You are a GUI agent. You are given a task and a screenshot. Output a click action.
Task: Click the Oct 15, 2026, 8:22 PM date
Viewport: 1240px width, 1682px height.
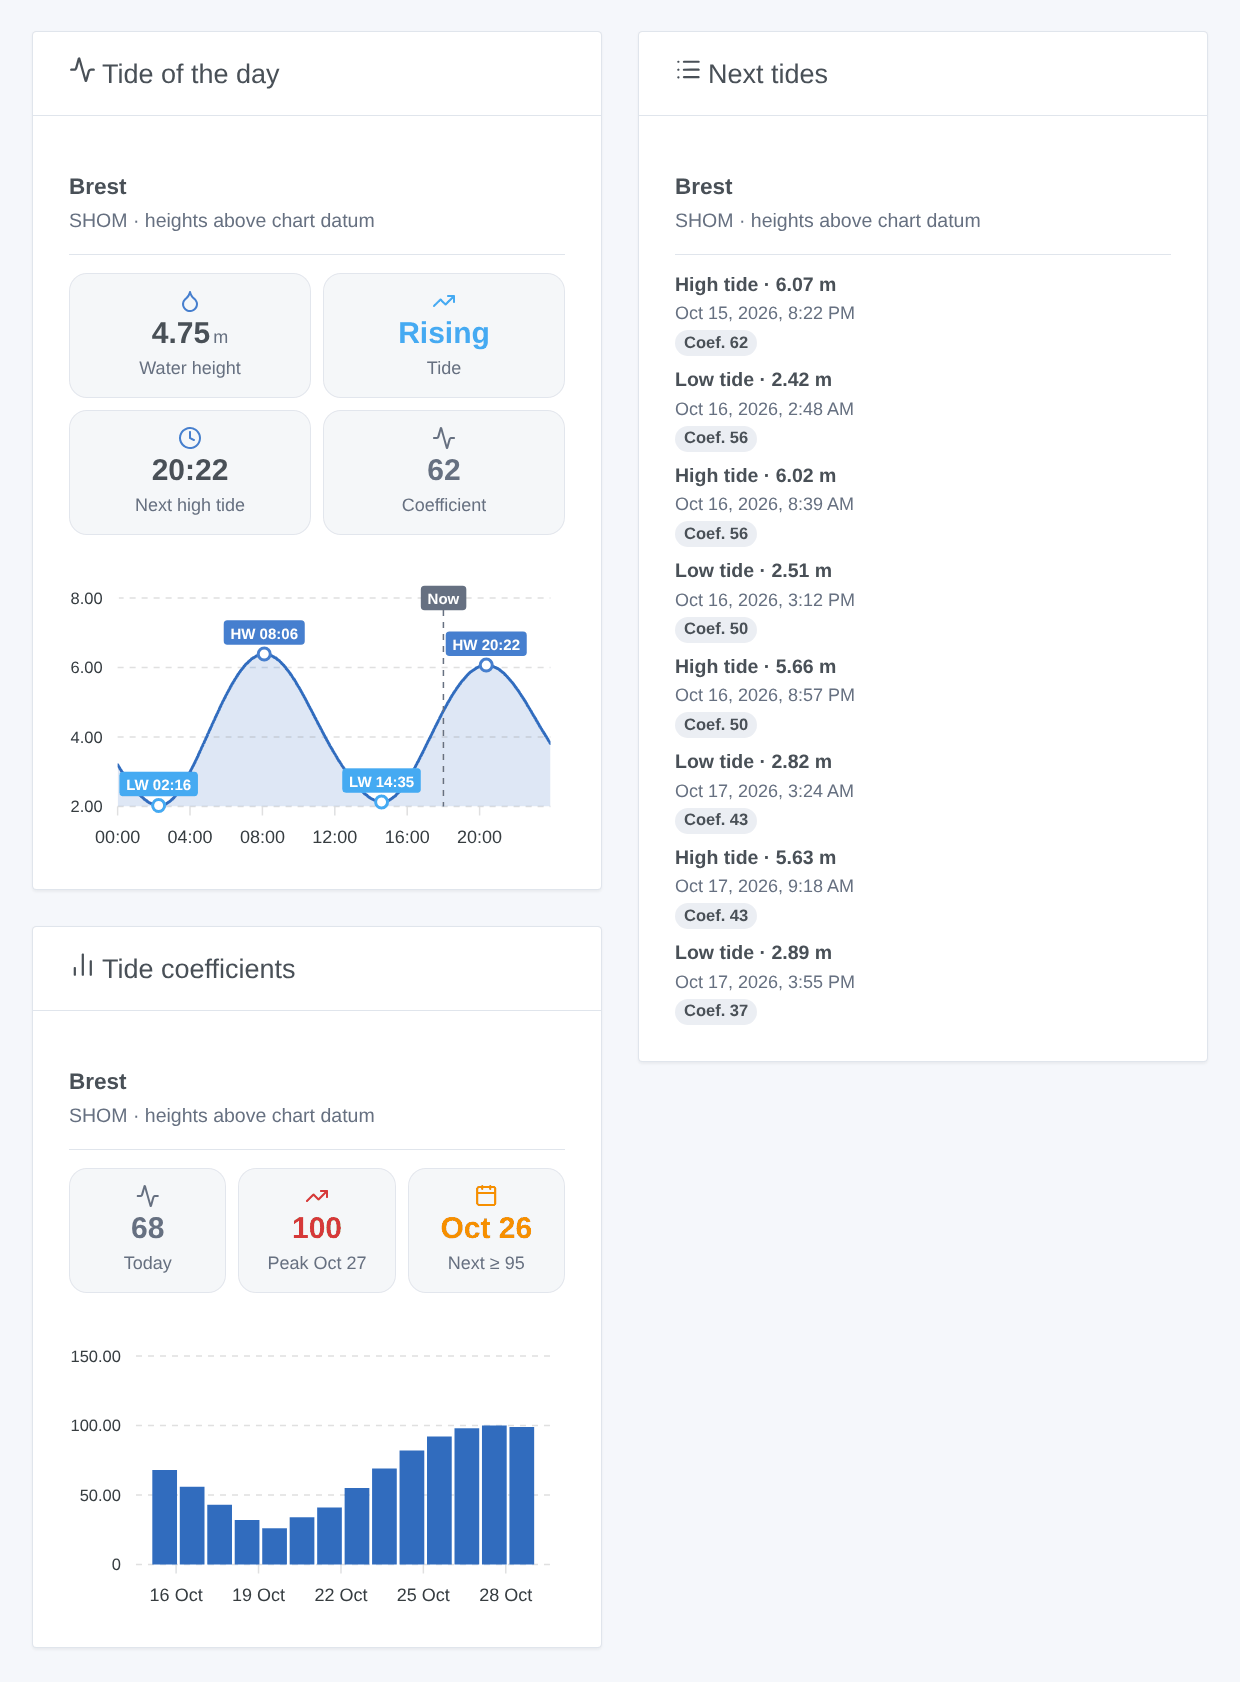point(765,313)
